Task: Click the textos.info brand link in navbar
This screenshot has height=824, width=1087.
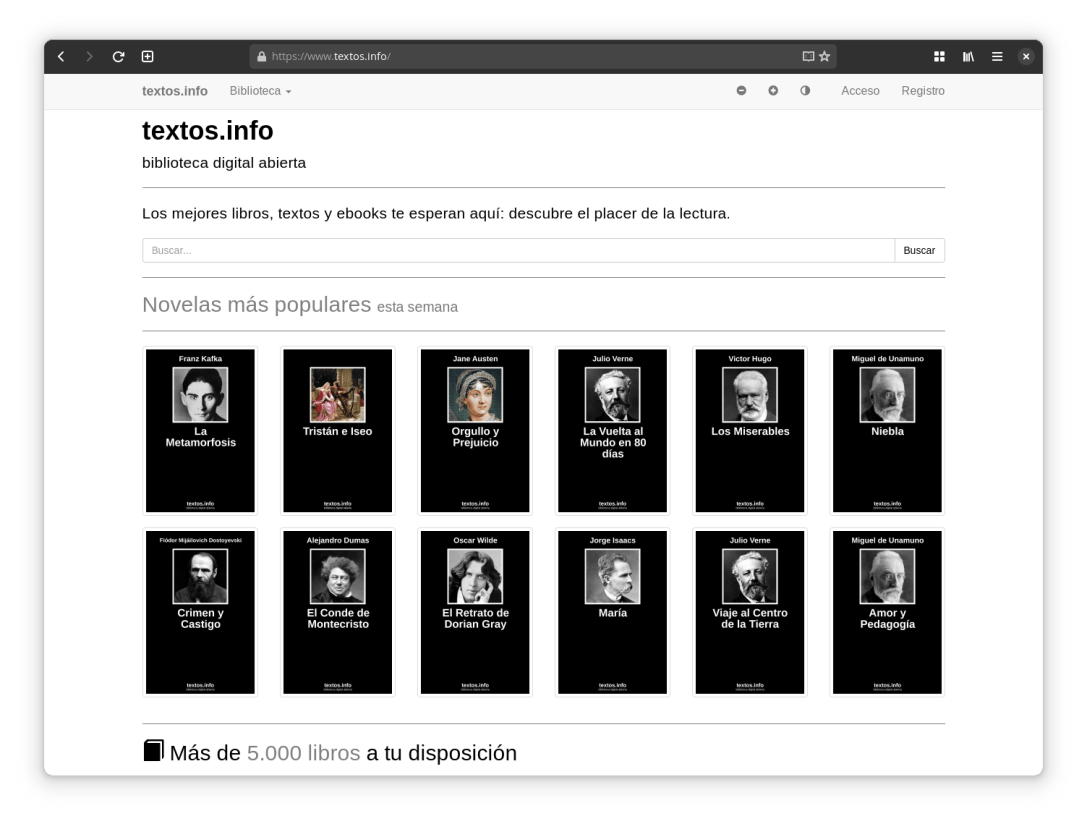Action: pos(175,91)
